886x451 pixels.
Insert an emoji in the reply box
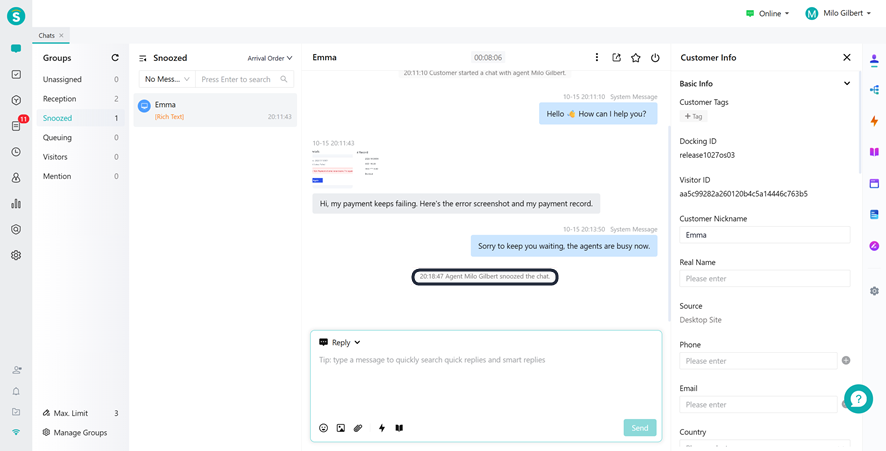(x=323, y=428)
